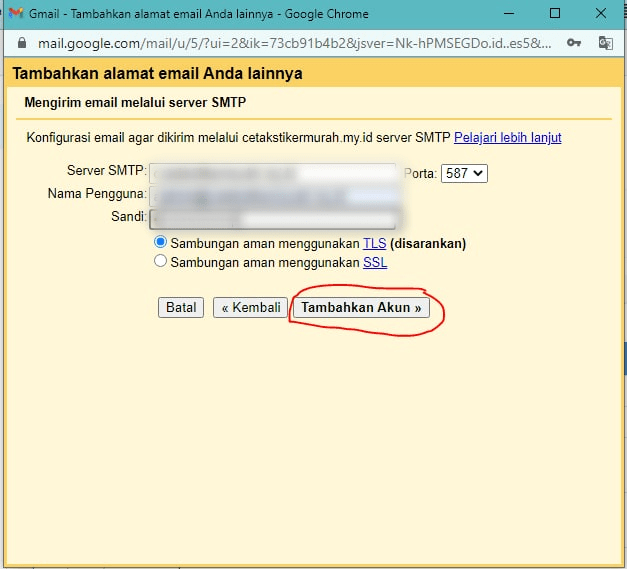Image resolution: width=627 pixels, height=569 pixels.
Task: Open the SSL link
Action: 375,263
